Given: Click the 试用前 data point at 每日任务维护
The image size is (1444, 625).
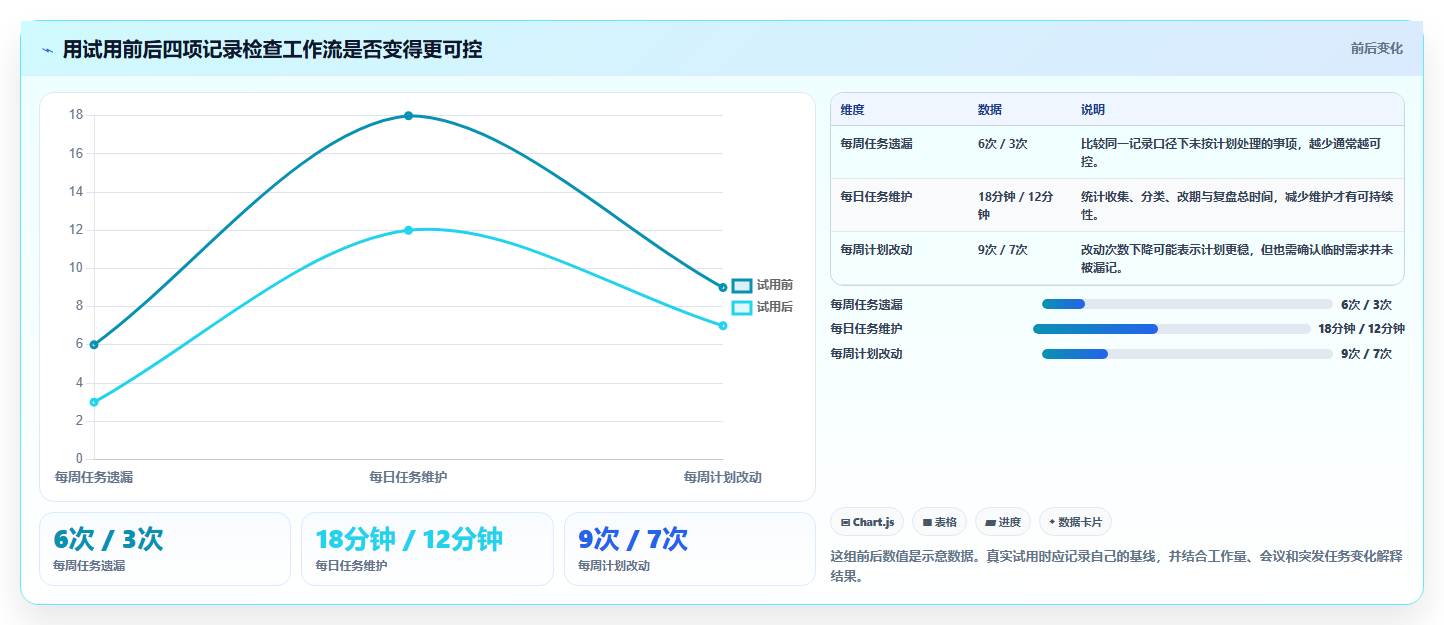Looking at the screenshot, I should pos(408,116).
